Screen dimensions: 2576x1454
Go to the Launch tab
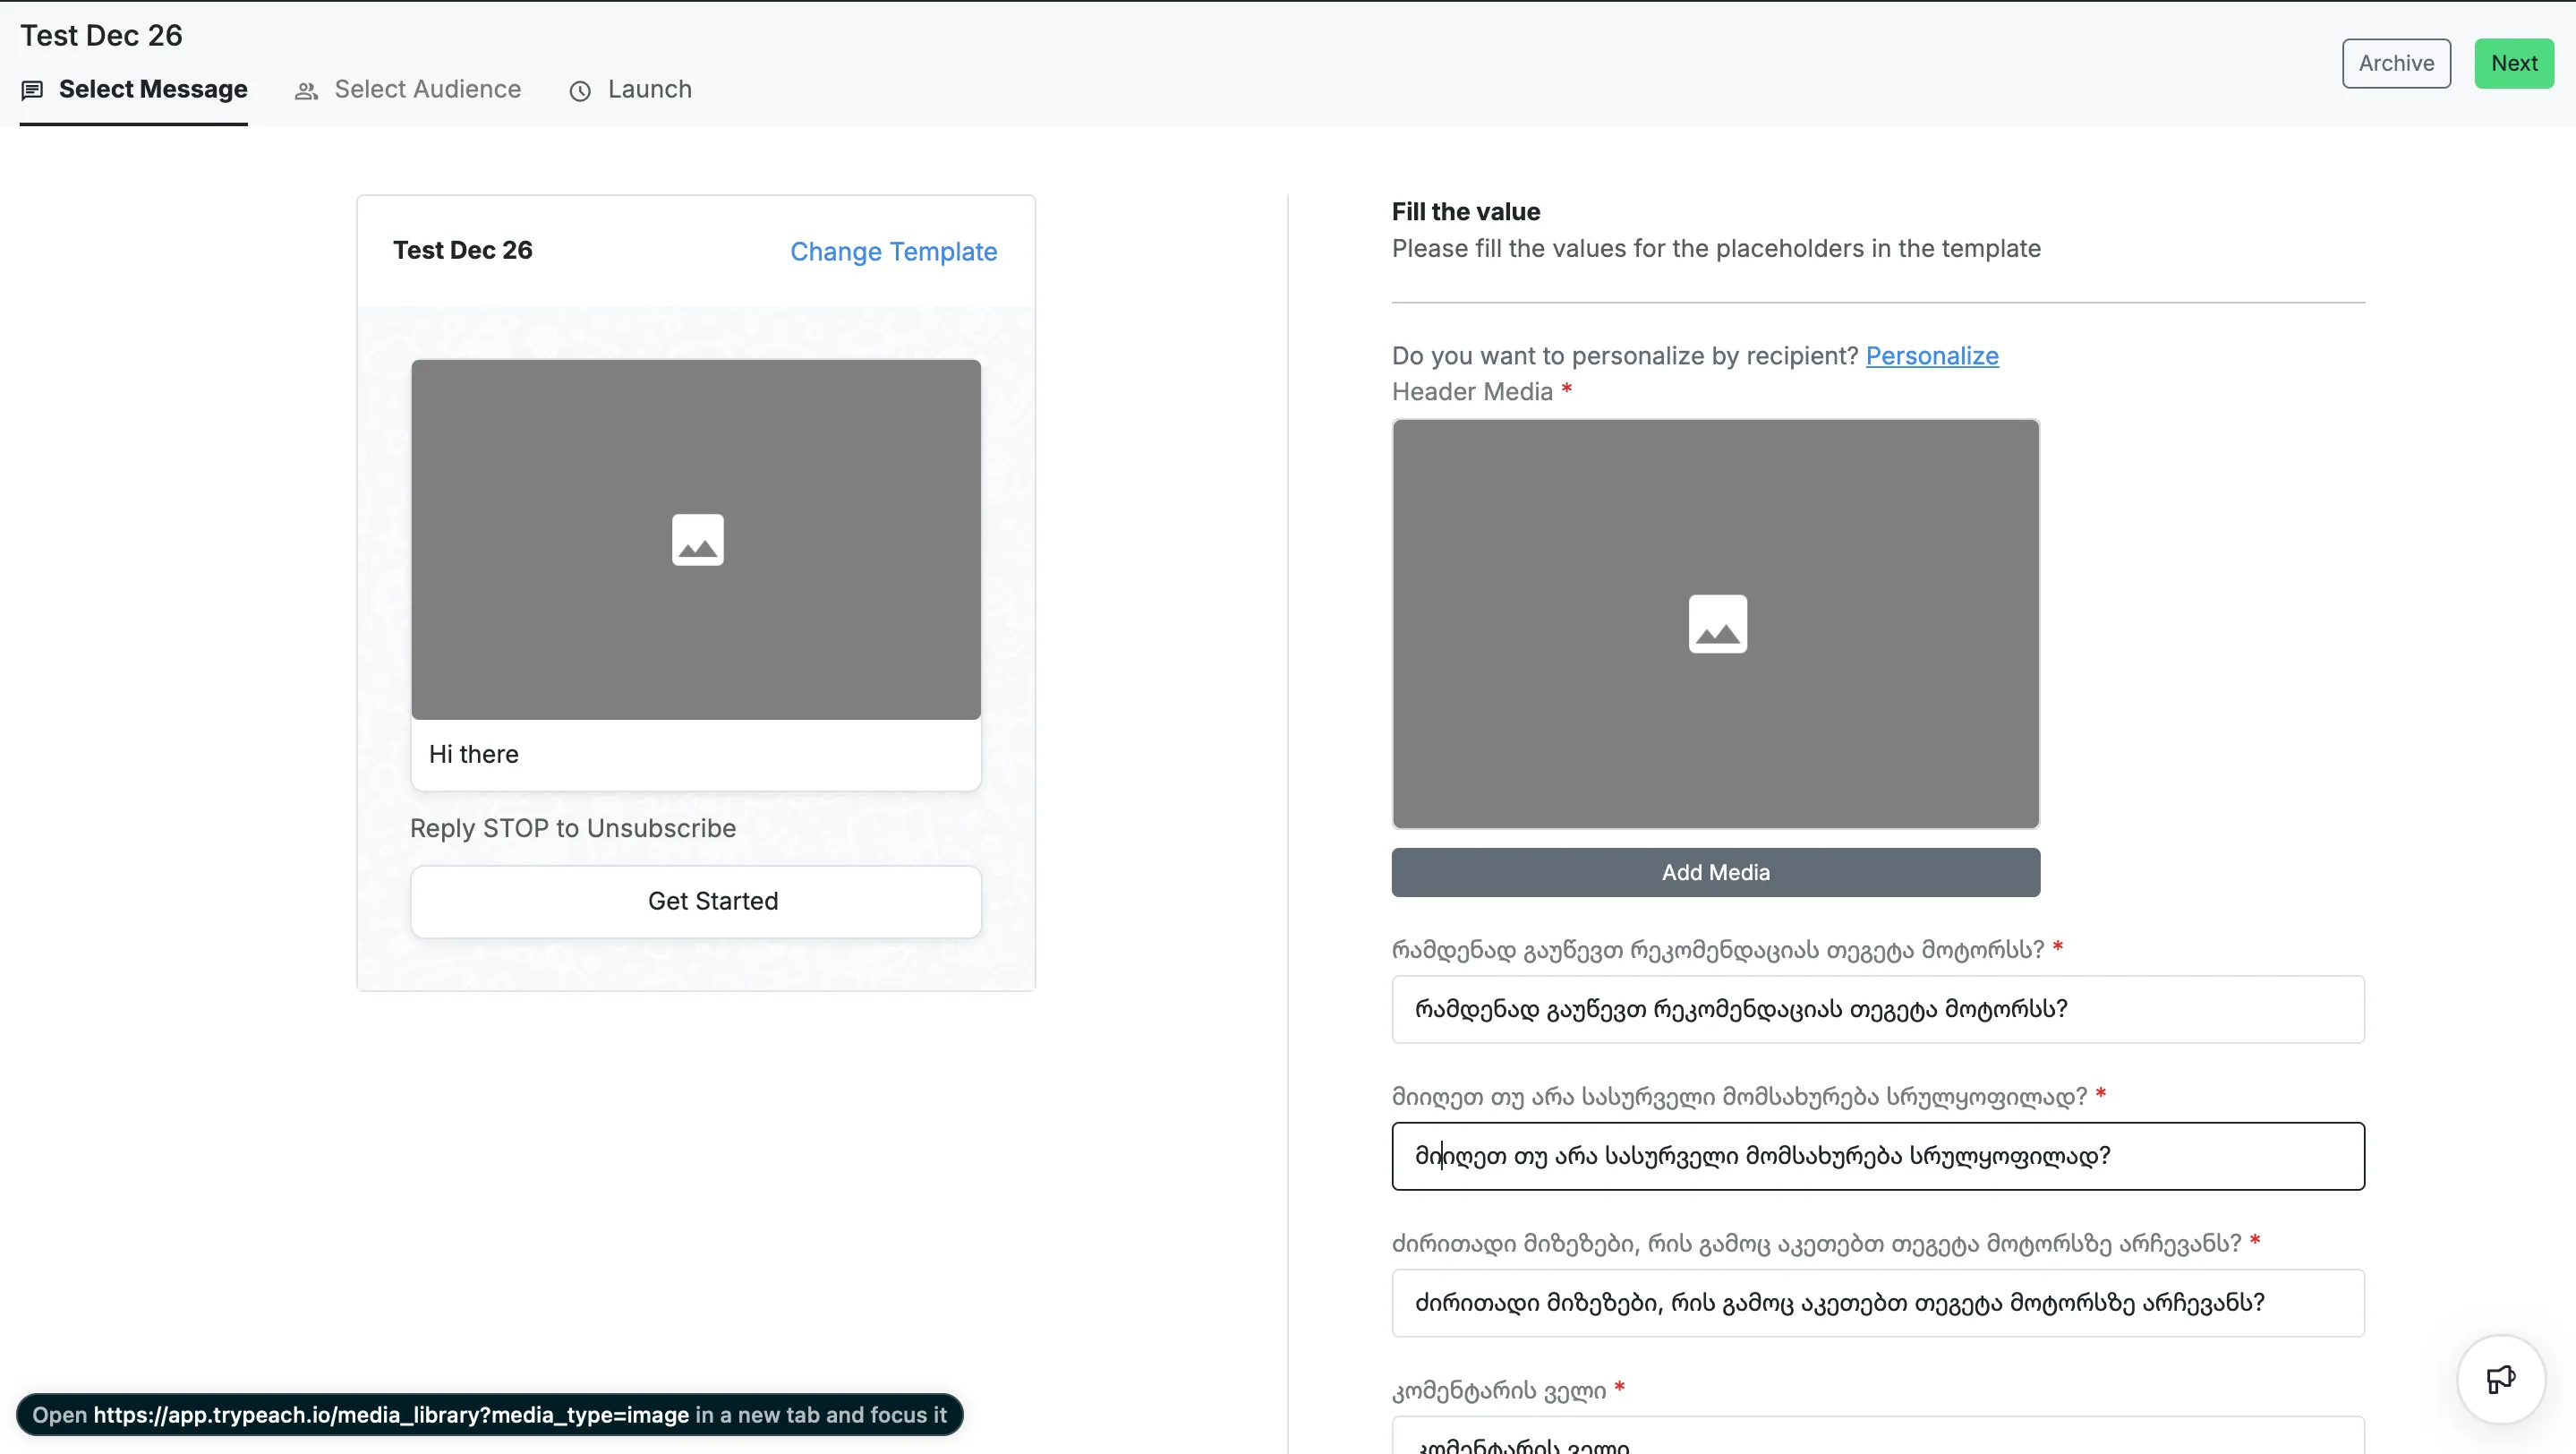[631, 90]
